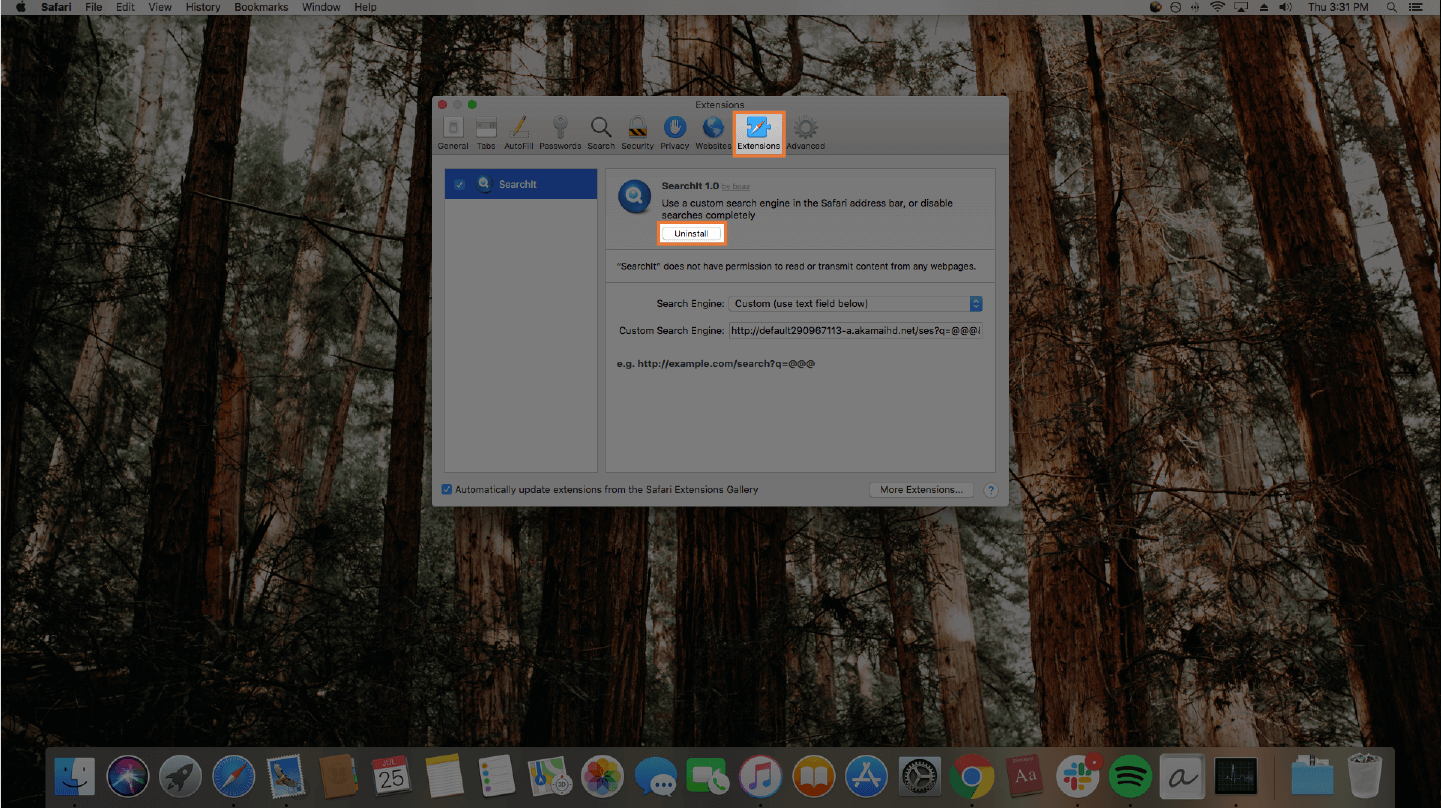Open the folder stack in the Dock
The height and width of the screenshot is (808, 1441).
click(x=1312, y=776)
